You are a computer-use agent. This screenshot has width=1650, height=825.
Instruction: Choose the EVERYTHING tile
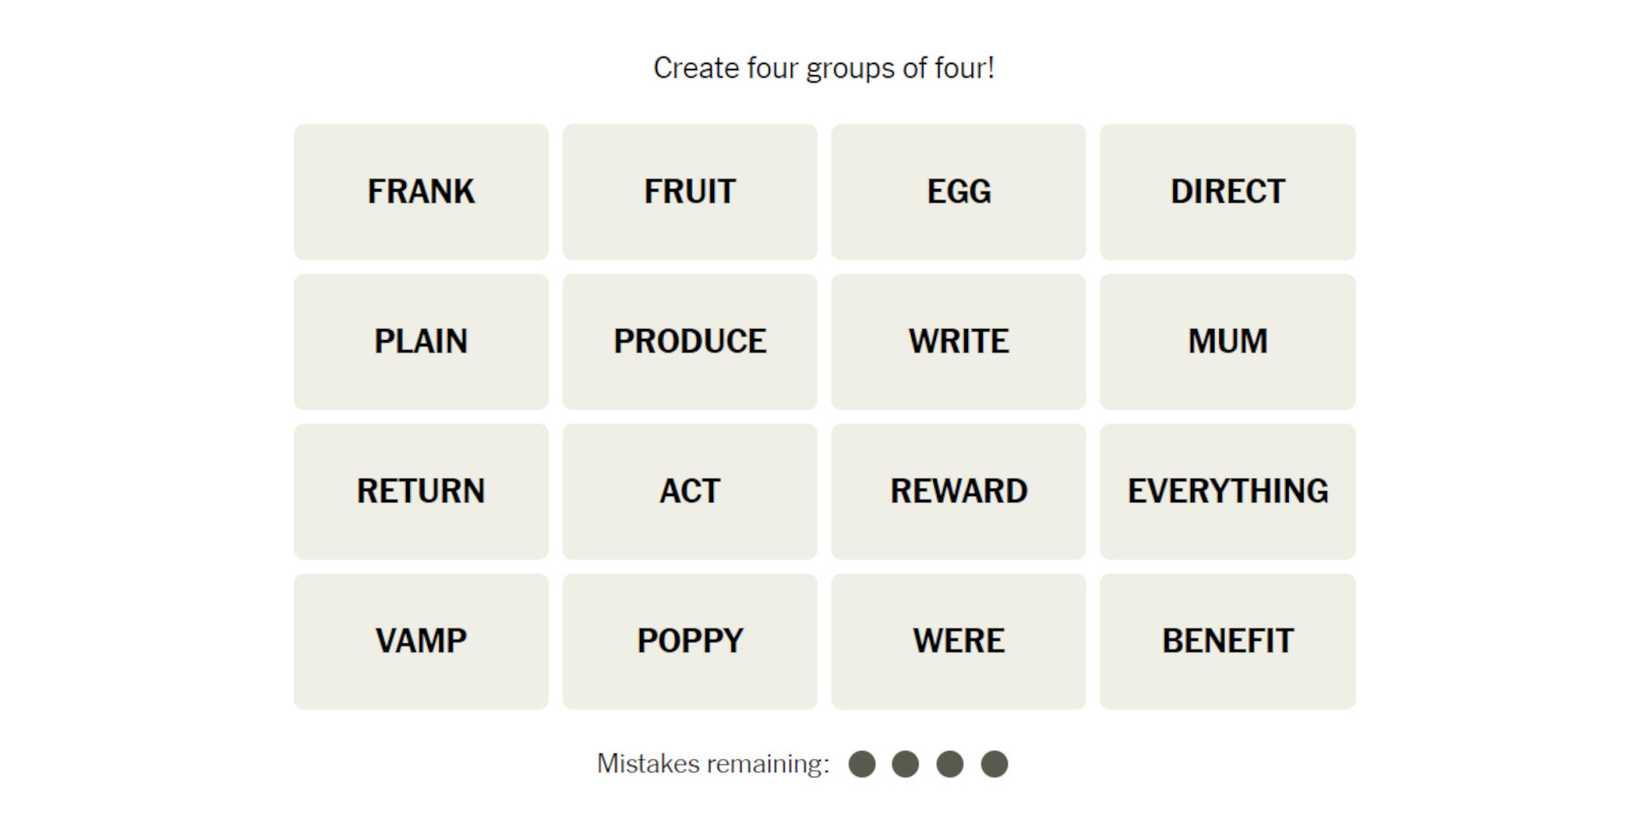pyautogui.click(x=1227, y=492)
